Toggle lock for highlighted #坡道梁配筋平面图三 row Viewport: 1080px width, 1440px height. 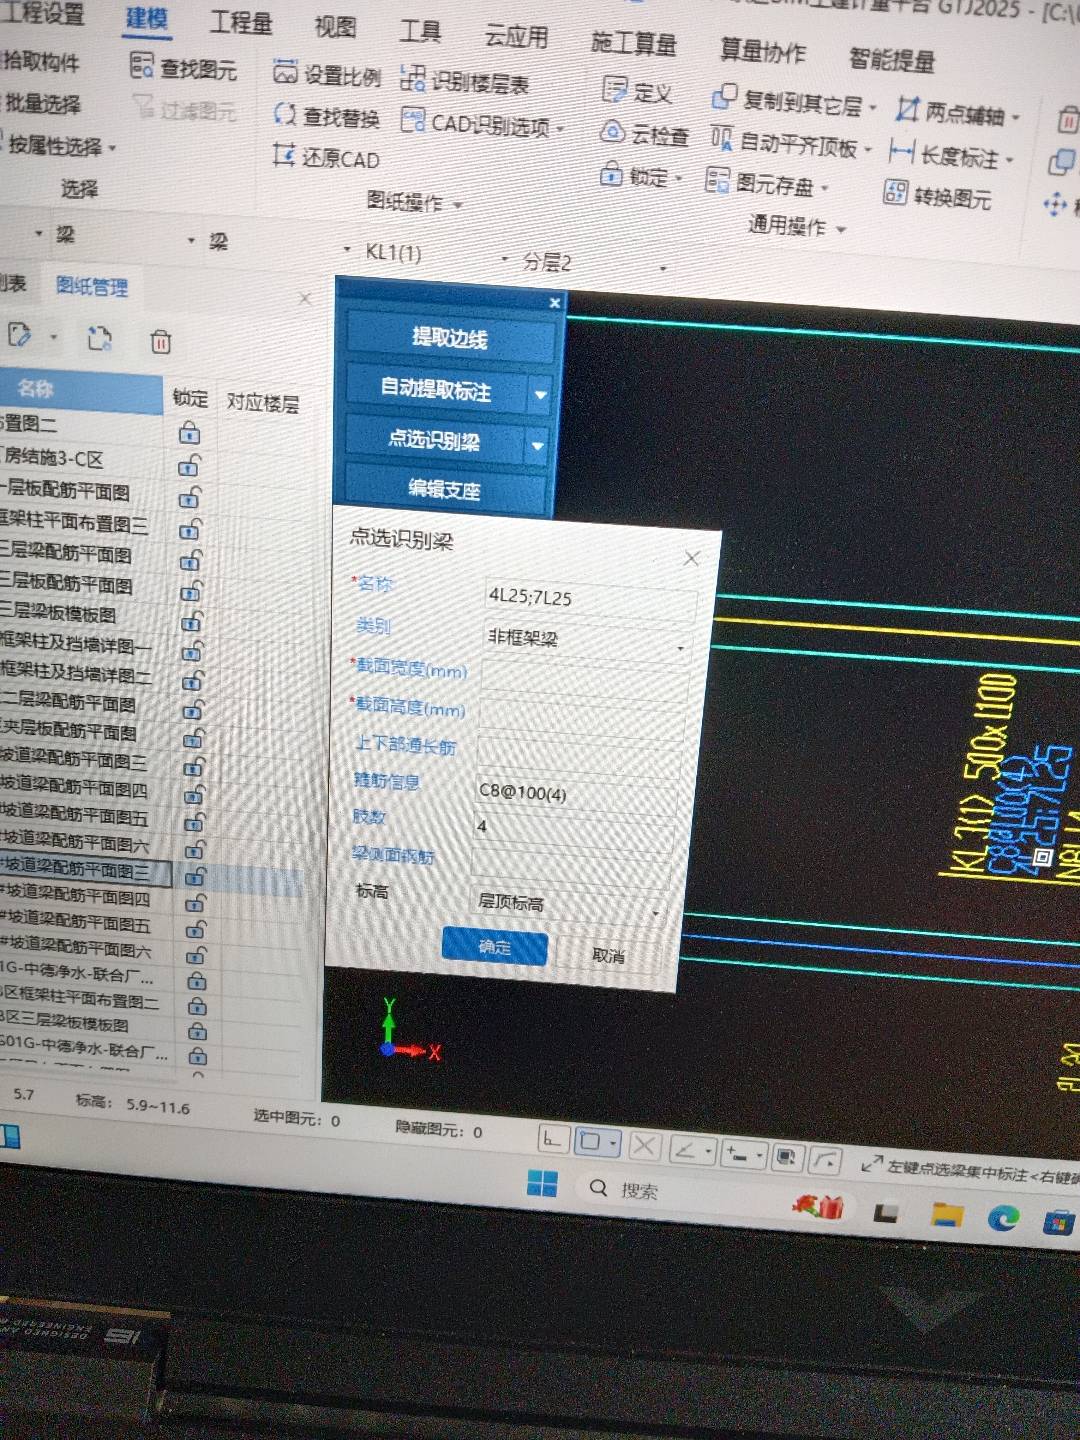point(196,876)
